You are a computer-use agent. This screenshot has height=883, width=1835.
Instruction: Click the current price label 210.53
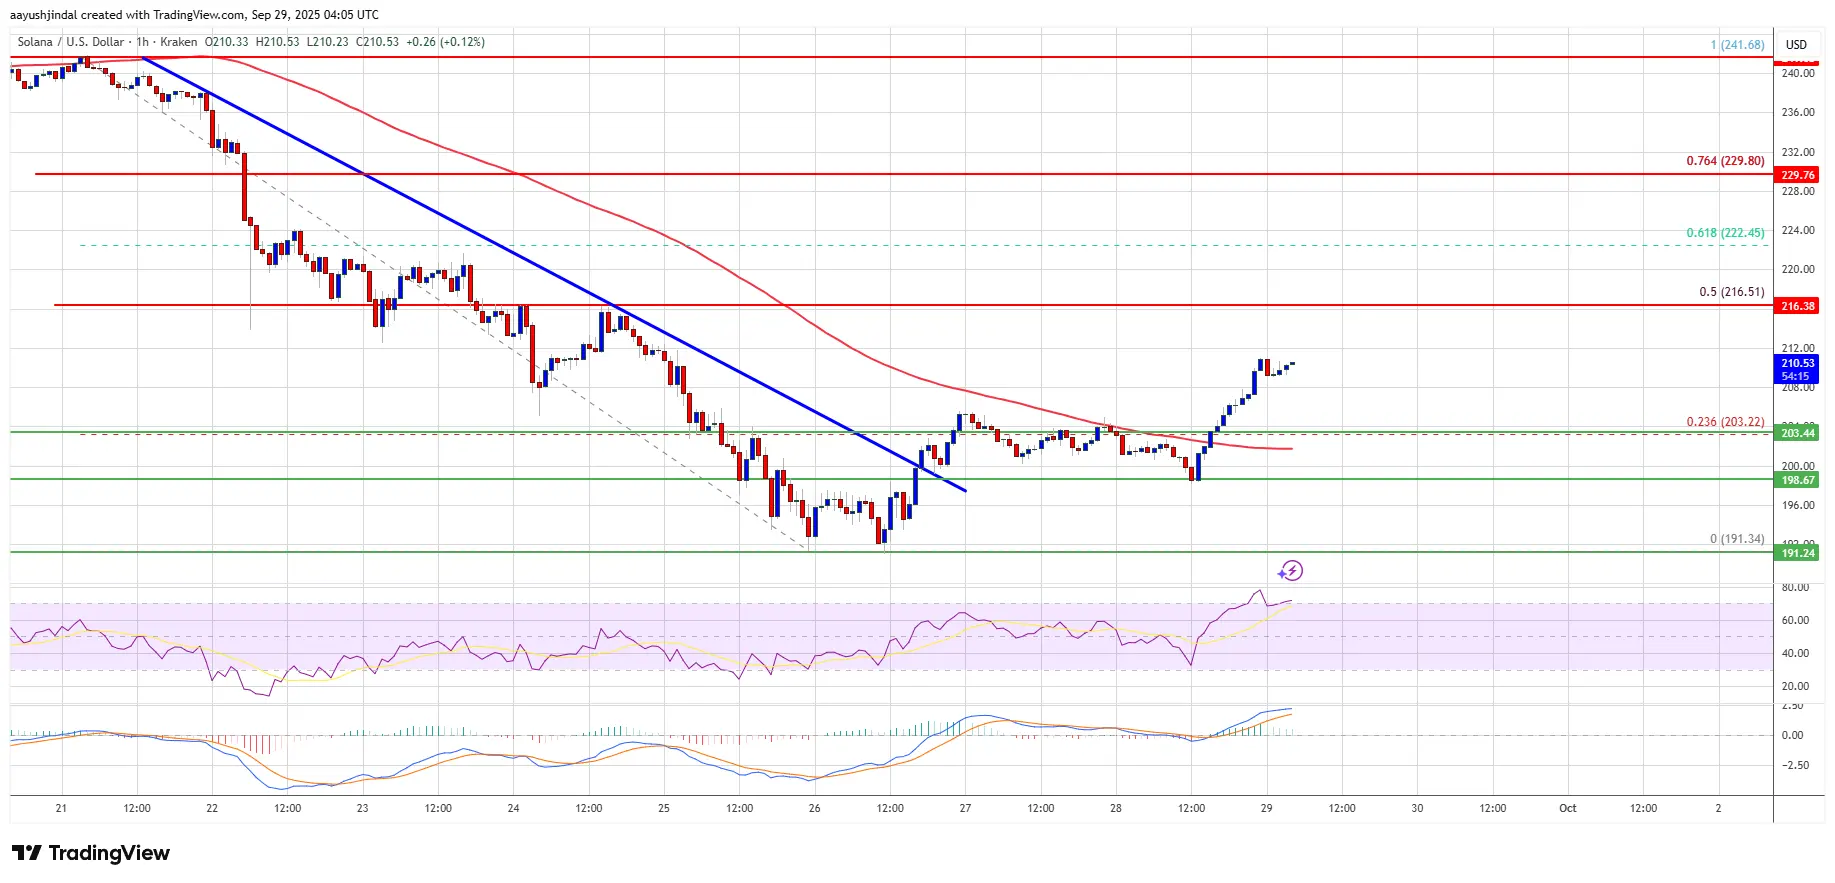[1797, 363]
